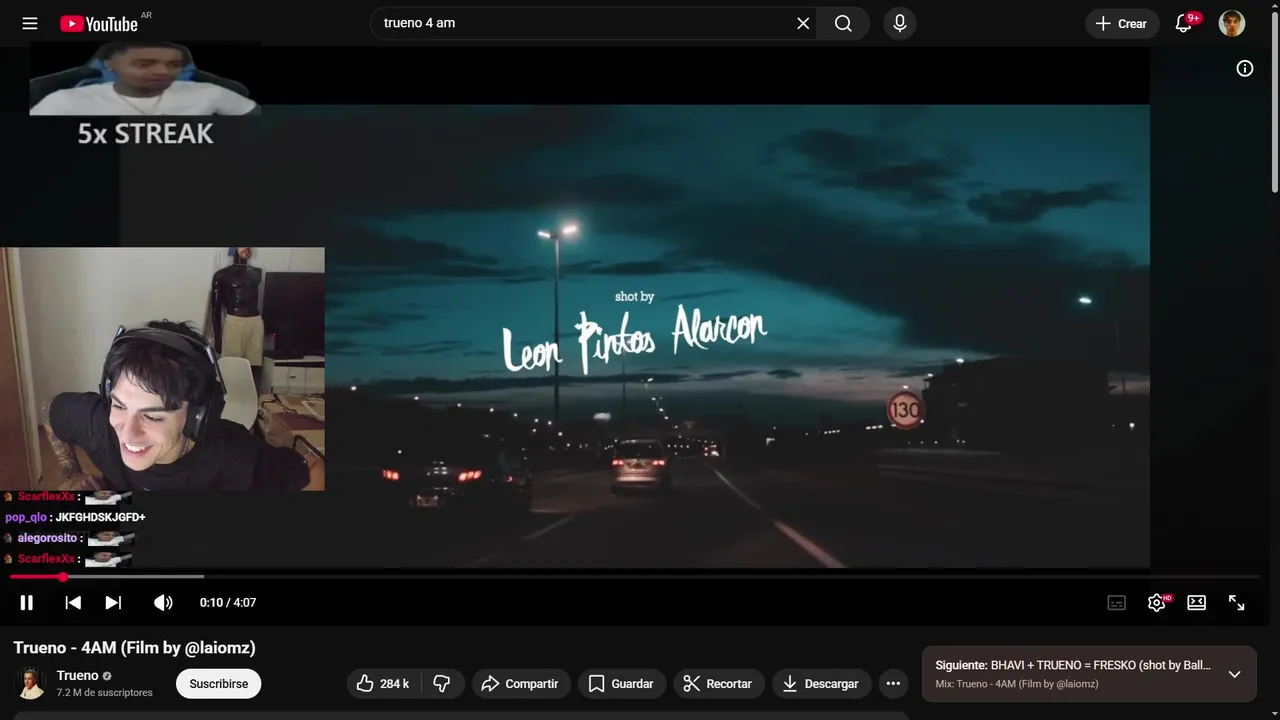Clip the video with Recortar
Screen dimensions: 1280x720
[x=718, y=684]
